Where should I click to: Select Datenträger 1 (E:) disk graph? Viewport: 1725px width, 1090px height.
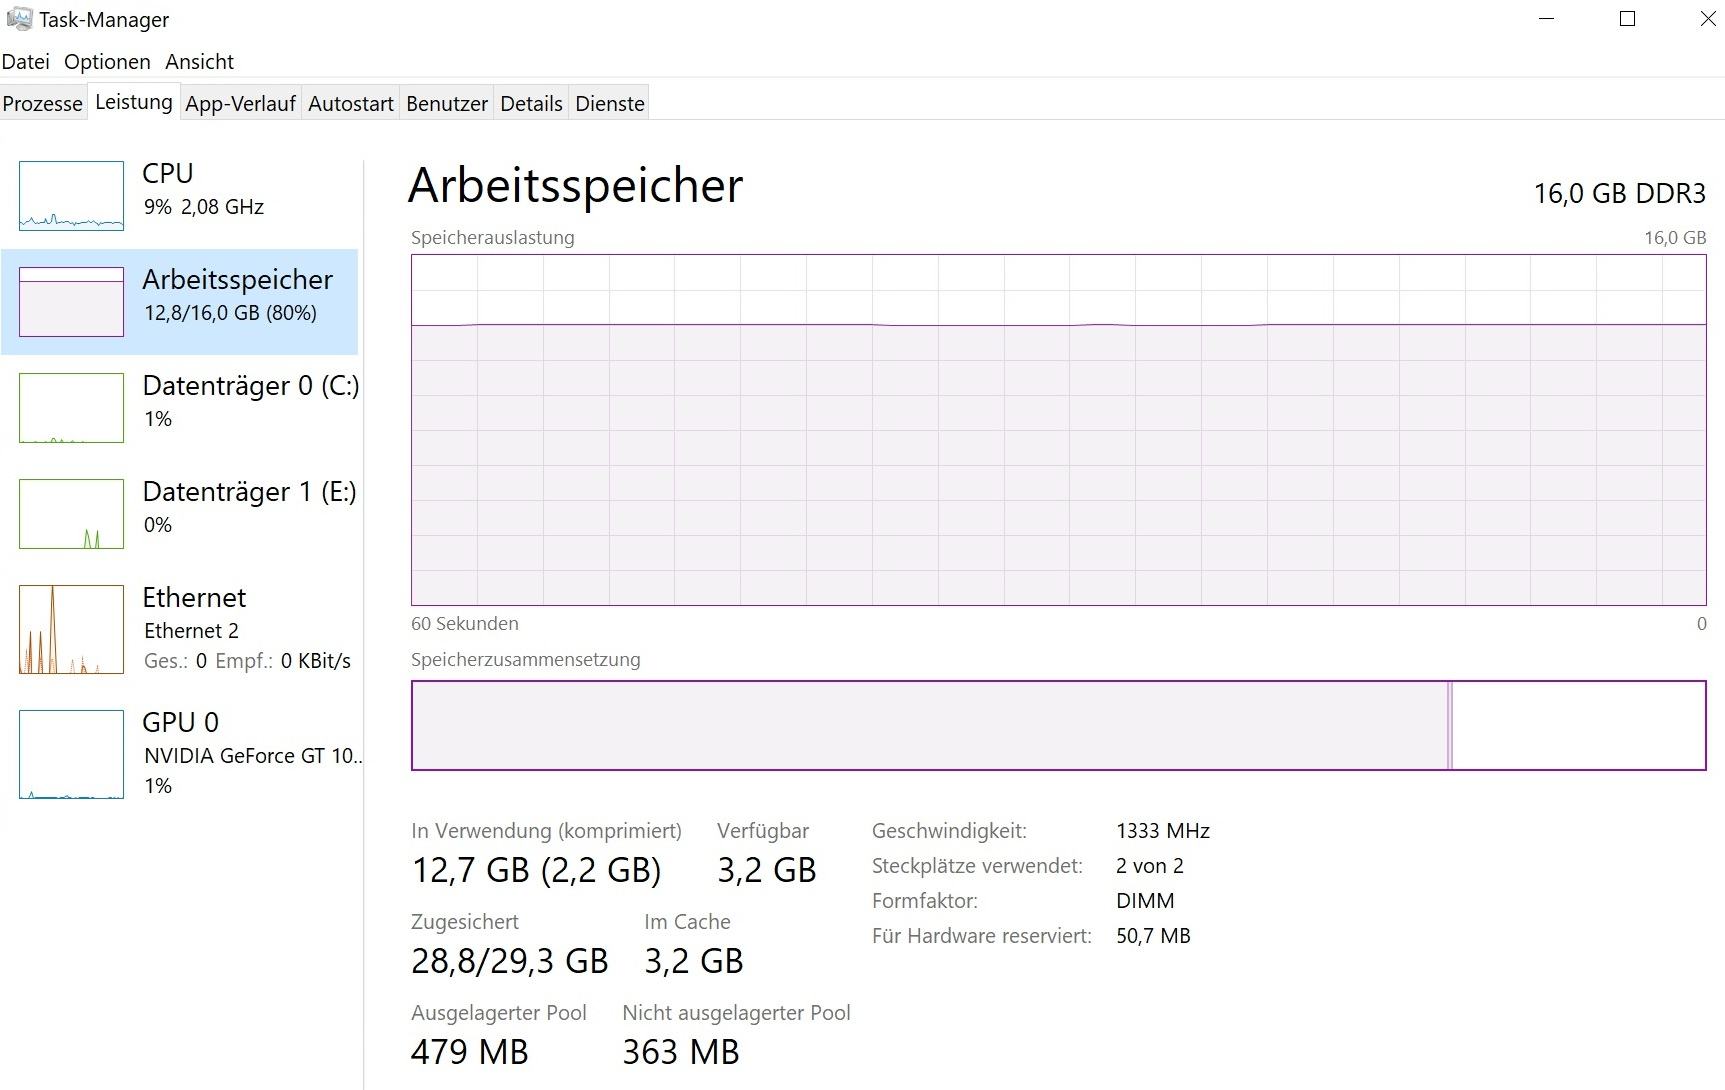[71, 514]
